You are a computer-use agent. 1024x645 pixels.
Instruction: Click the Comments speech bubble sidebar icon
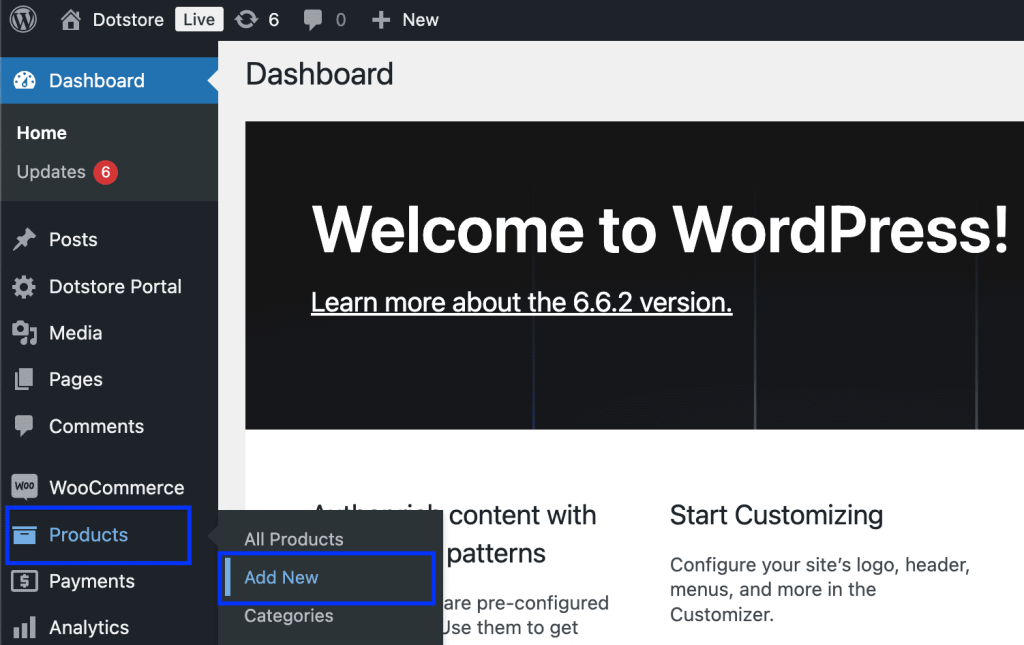(x=24, y=426)
